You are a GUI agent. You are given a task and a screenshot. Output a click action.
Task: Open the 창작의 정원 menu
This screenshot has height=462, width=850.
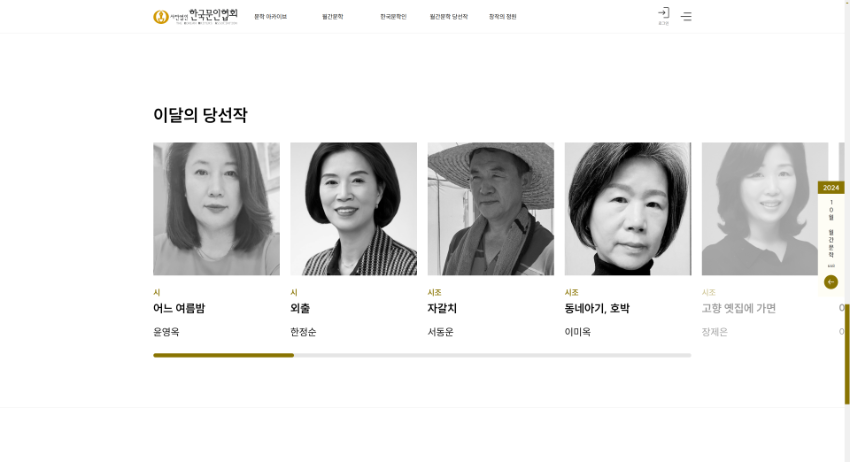coord(503,17)
